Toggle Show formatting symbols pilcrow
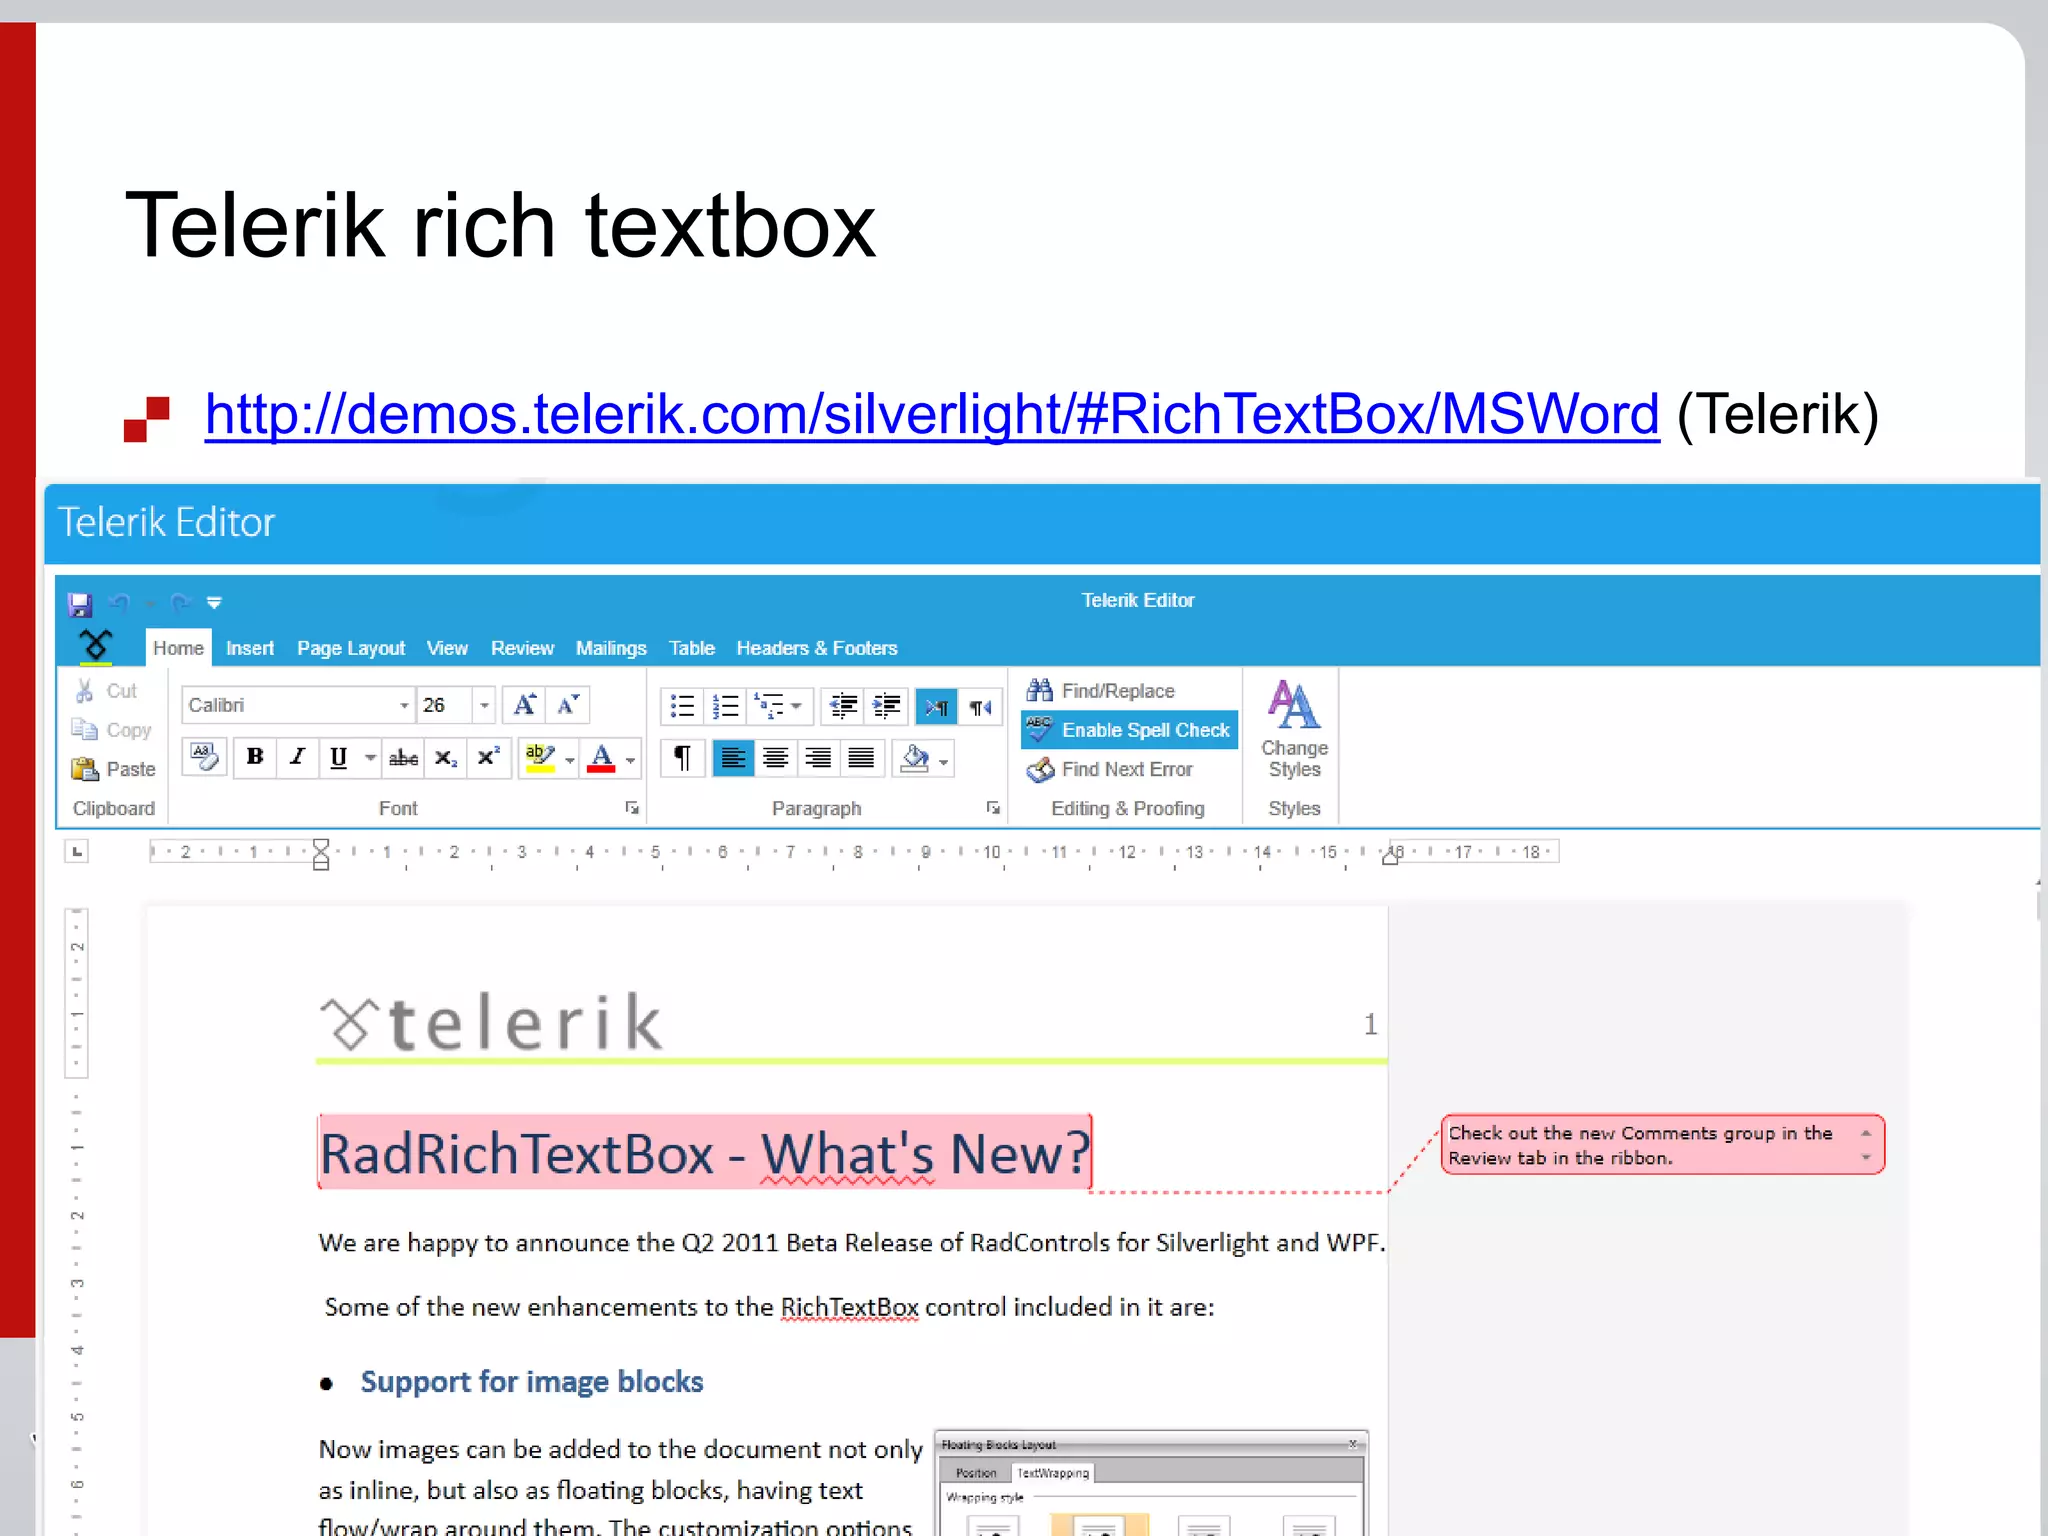The height and width of the screenshot is (1536, 2048). 682,758
